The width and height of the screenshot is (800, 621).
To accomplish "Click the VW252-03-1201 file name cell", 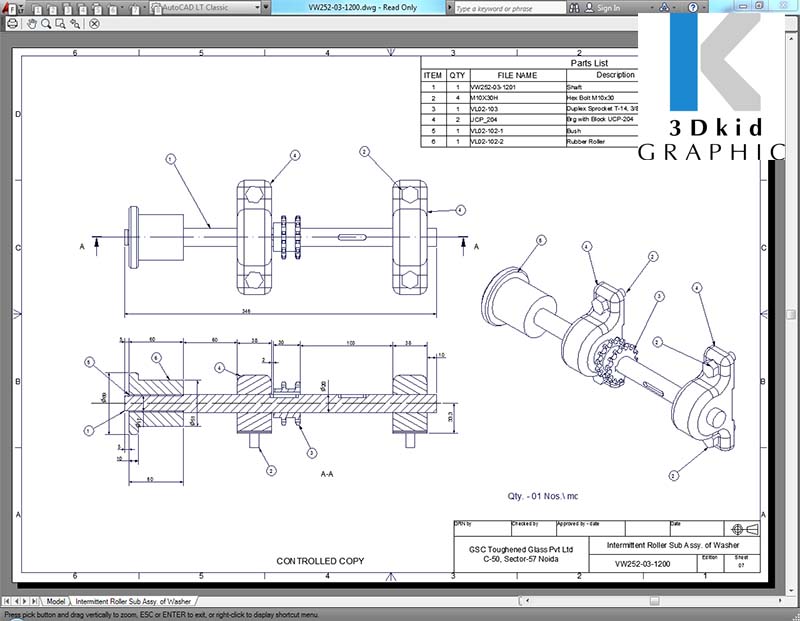I will click(x=518, y=87).
